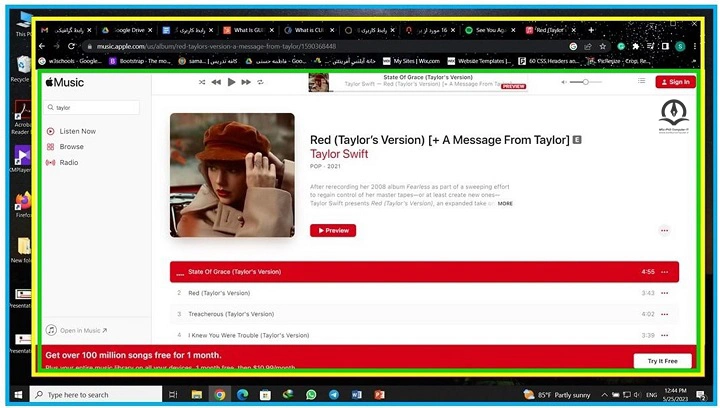Mute the player volume icon
Viewport: 720px width, 408px height.
(564, 82)
